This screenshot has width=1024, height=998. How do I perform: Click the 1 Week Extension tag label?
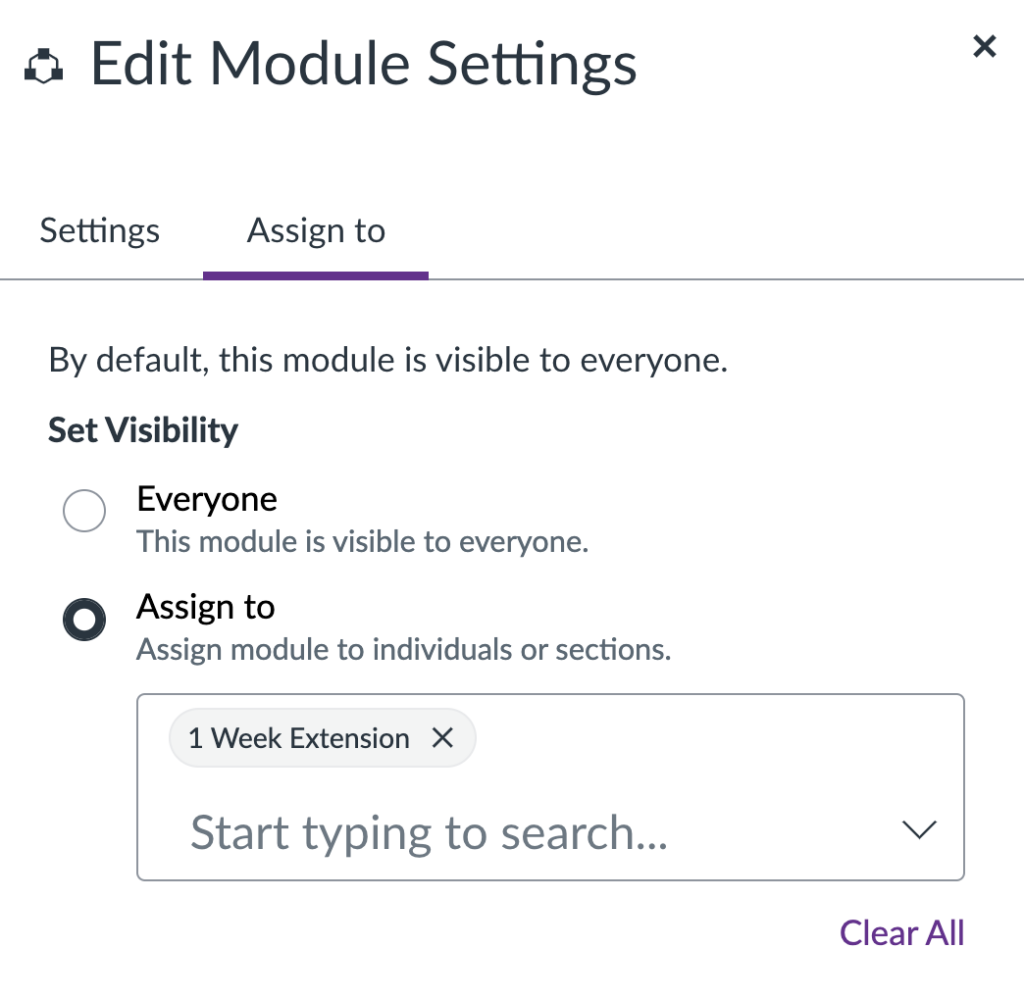point(299,738)
